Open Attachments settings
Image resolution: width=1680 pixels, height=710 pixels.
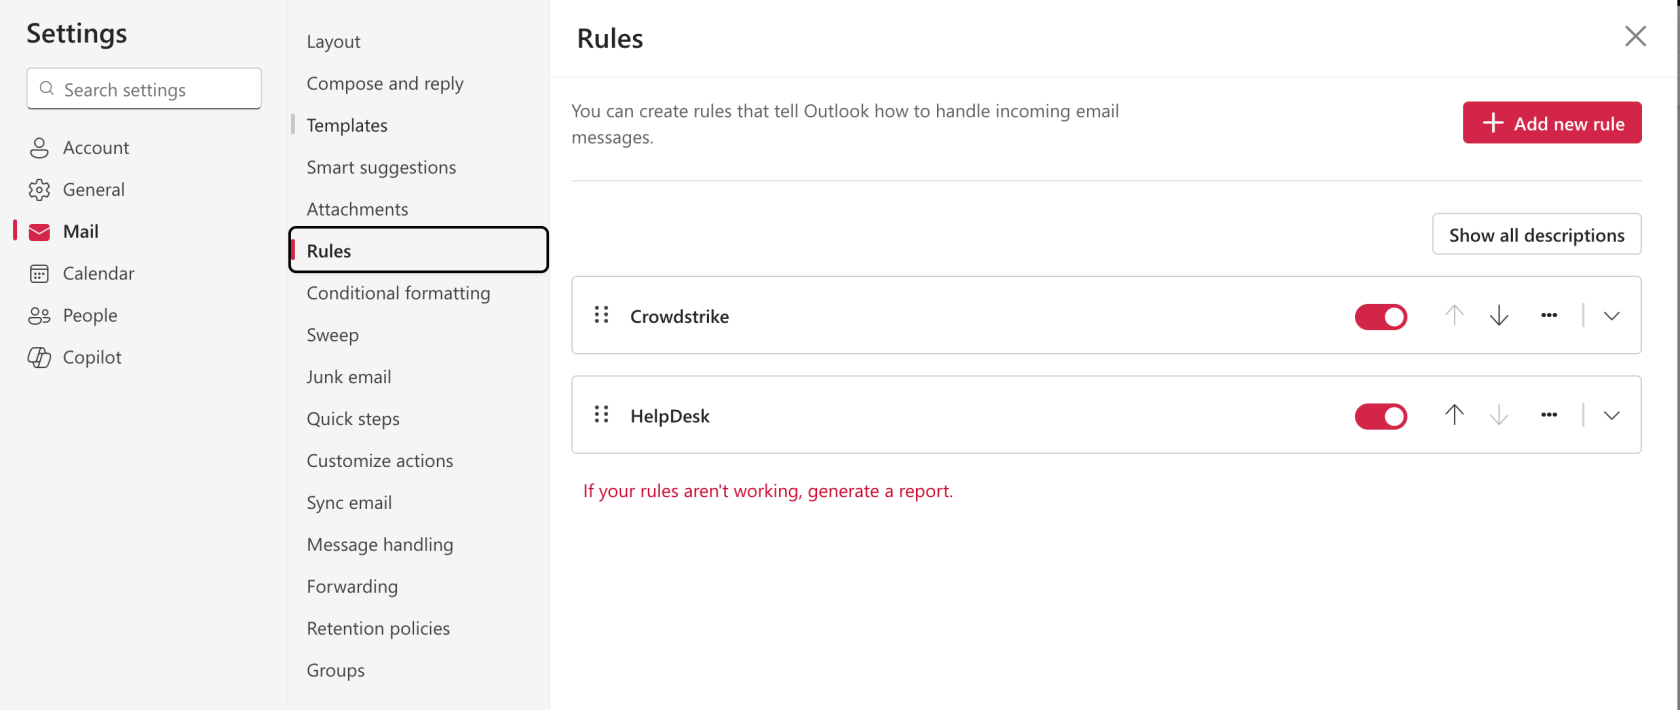pyautogui.click(x=357, y=210)
